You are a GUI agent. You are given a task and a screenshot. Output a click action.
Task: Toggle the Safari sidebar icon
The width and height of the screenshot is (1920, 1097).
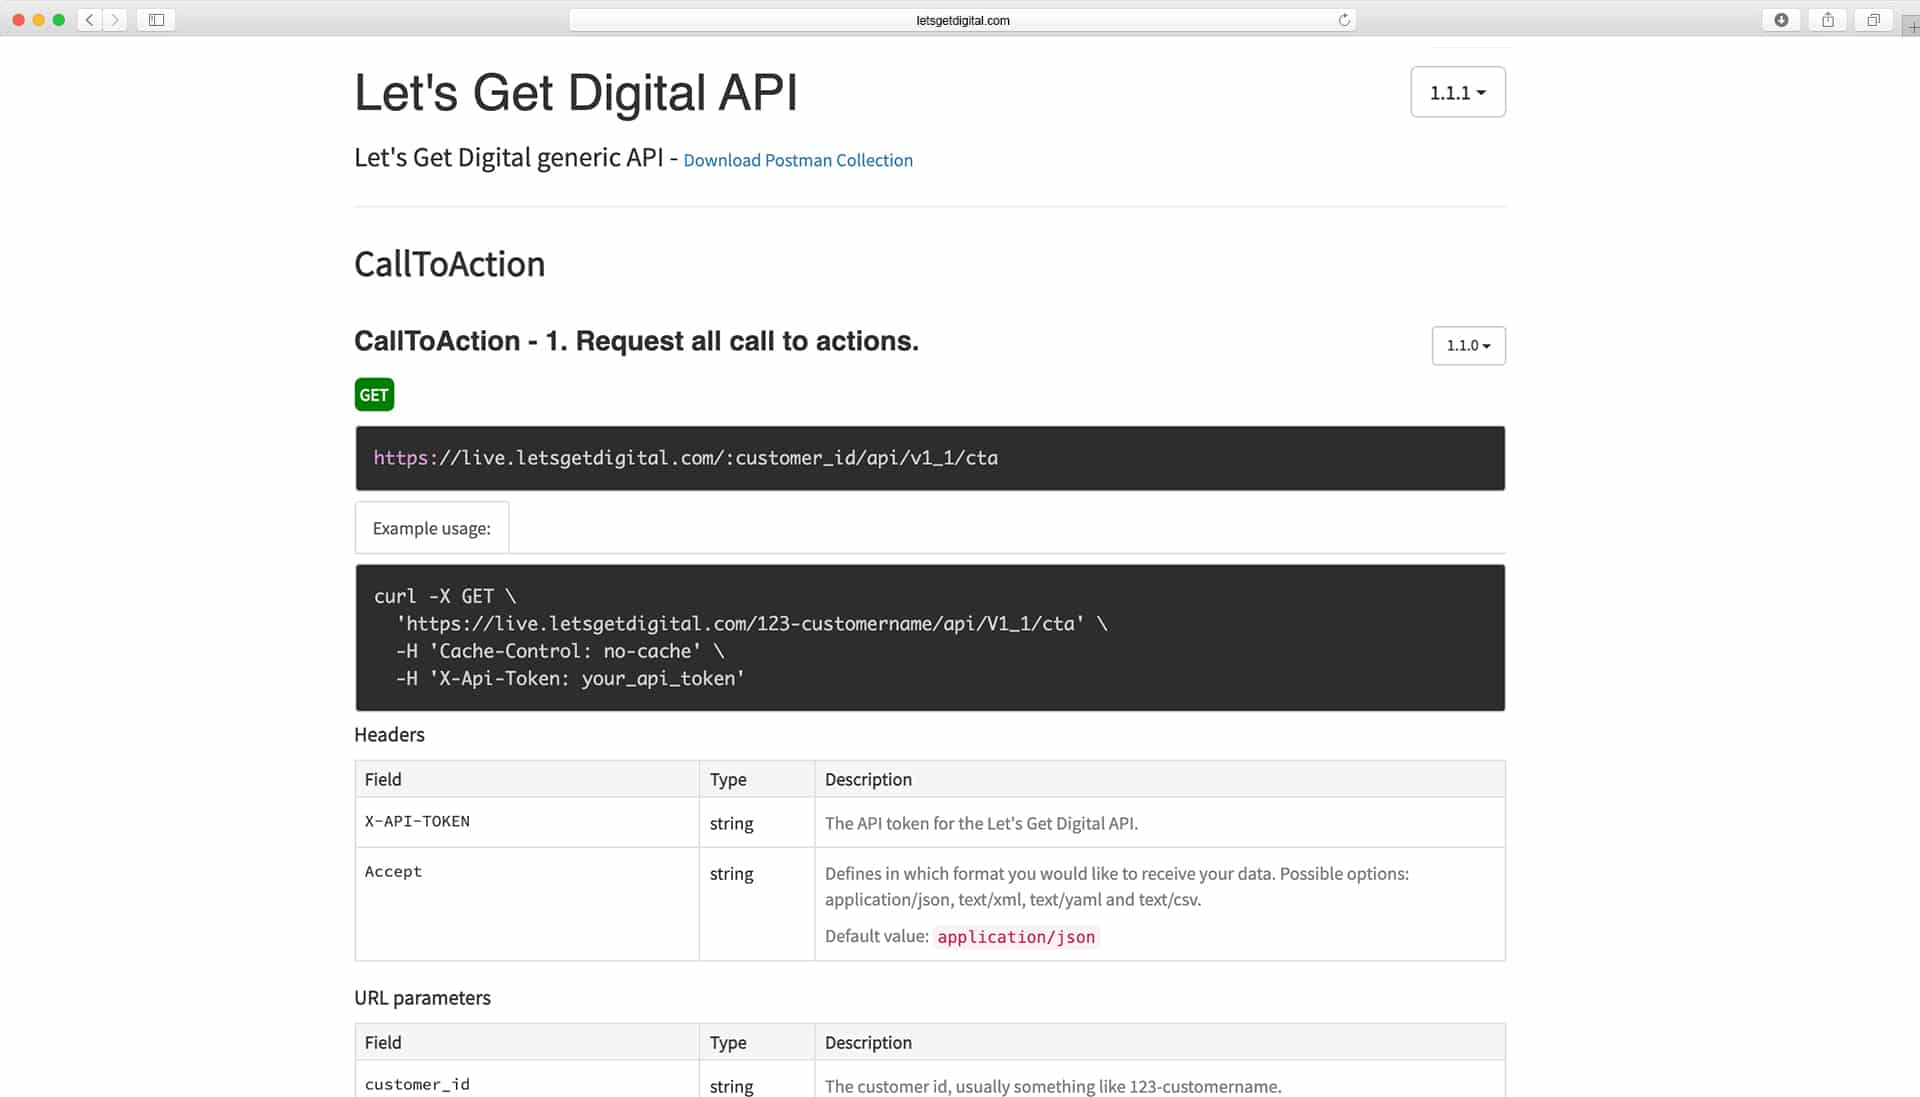[157, 20]
